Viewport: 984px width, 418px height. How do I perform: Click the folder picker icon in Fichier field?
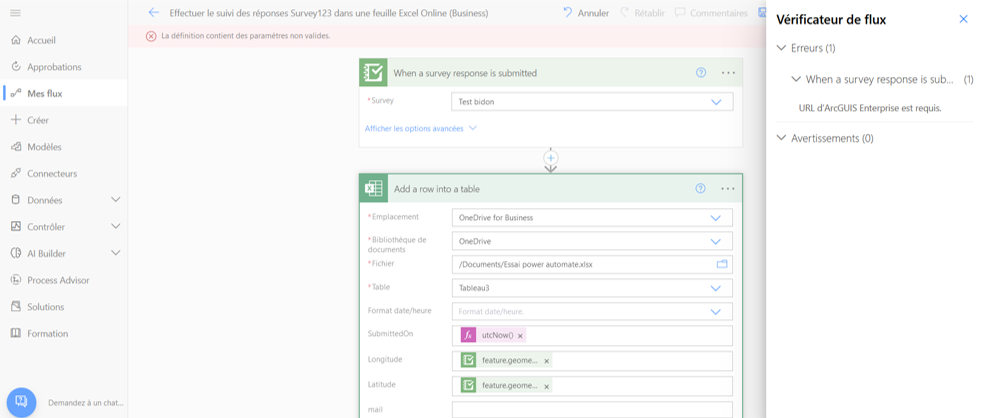click(x=722, y=264)
